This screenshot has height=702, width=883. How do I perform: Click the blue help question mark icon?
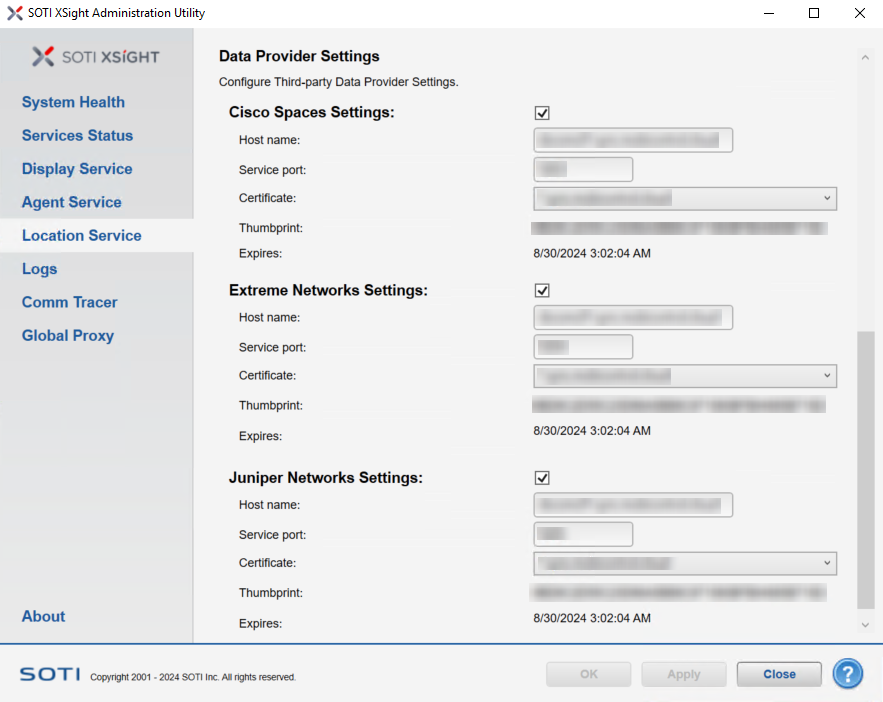(x=848, y=673)
